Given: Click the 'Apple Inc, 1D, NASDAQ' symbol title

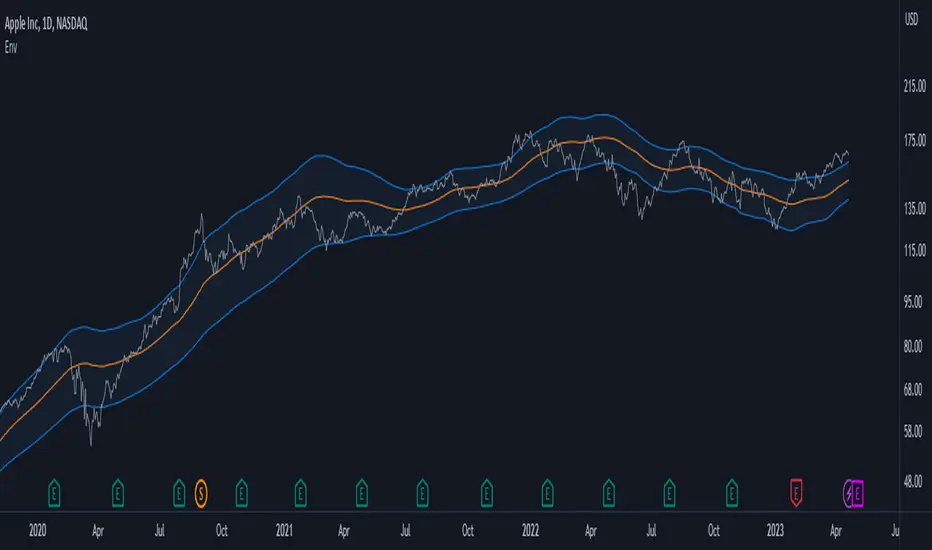Looking at the screenshot, I should pos(46,24).
